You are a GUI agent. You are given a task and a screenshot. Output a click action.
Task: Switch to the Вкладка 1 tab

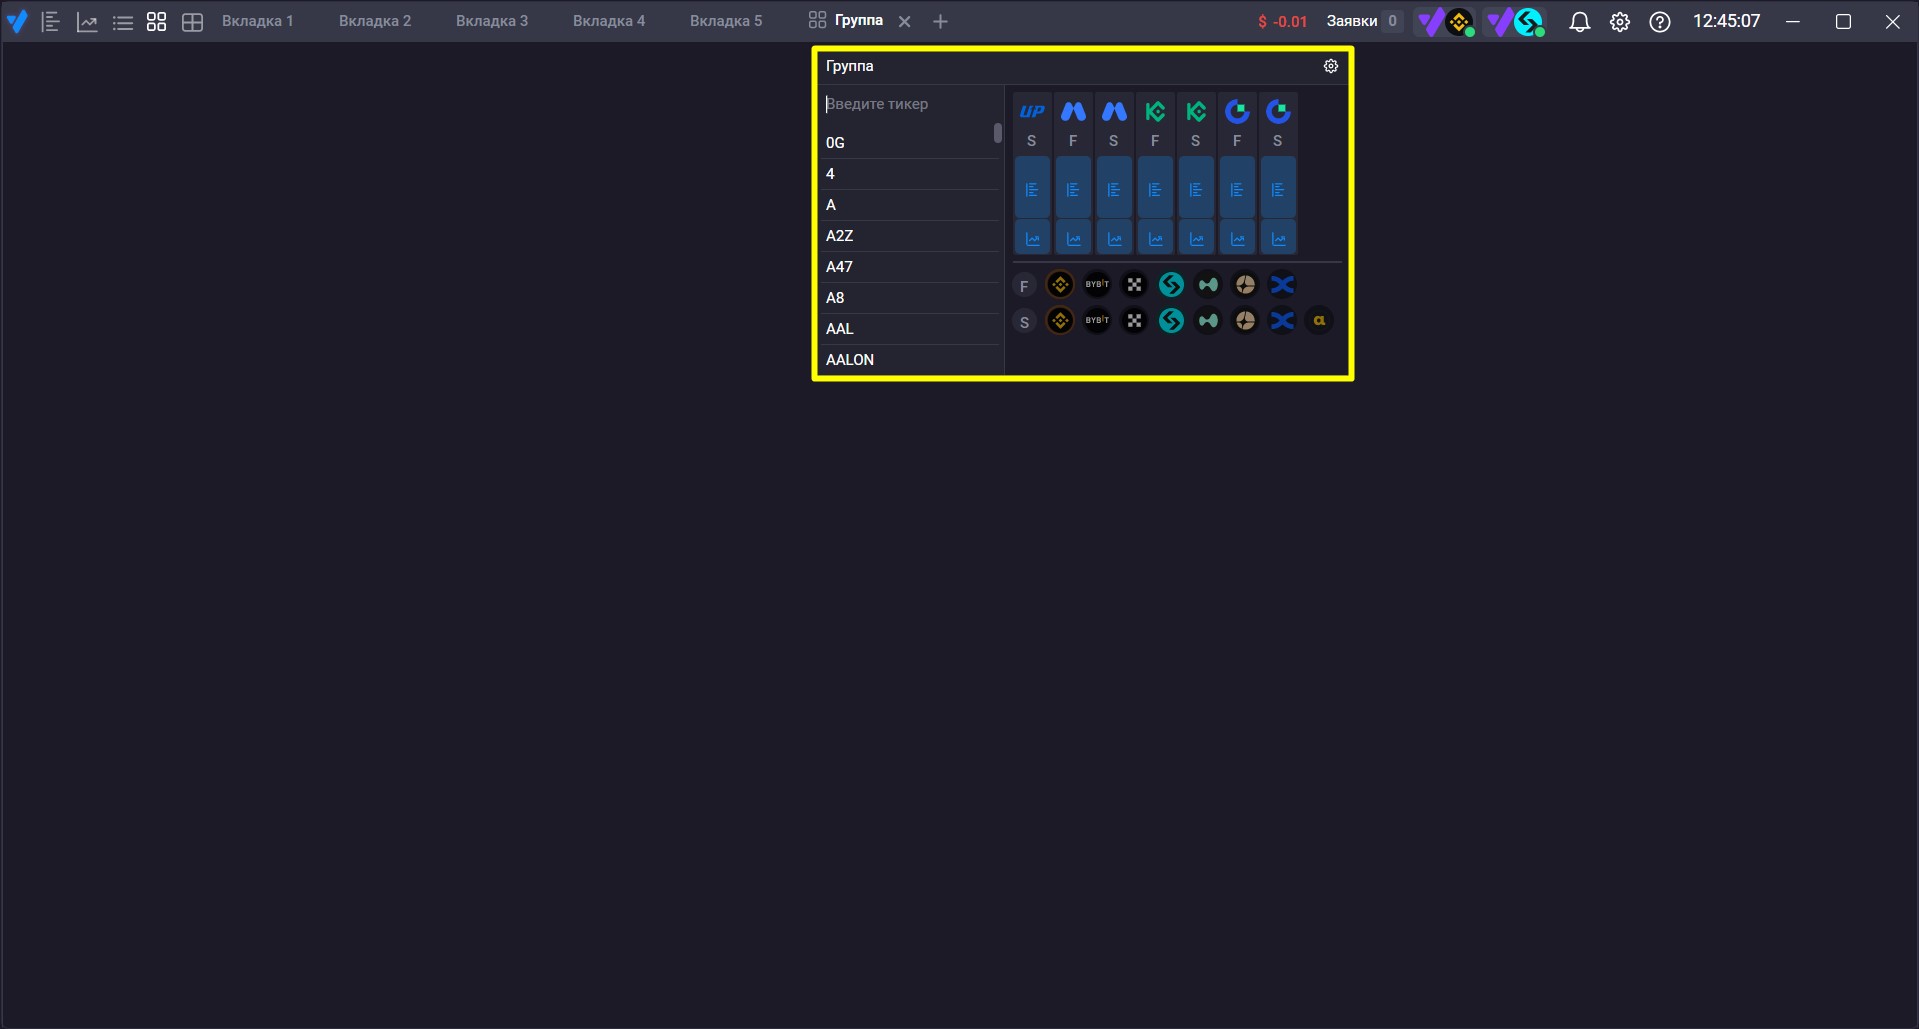[257, 21]
